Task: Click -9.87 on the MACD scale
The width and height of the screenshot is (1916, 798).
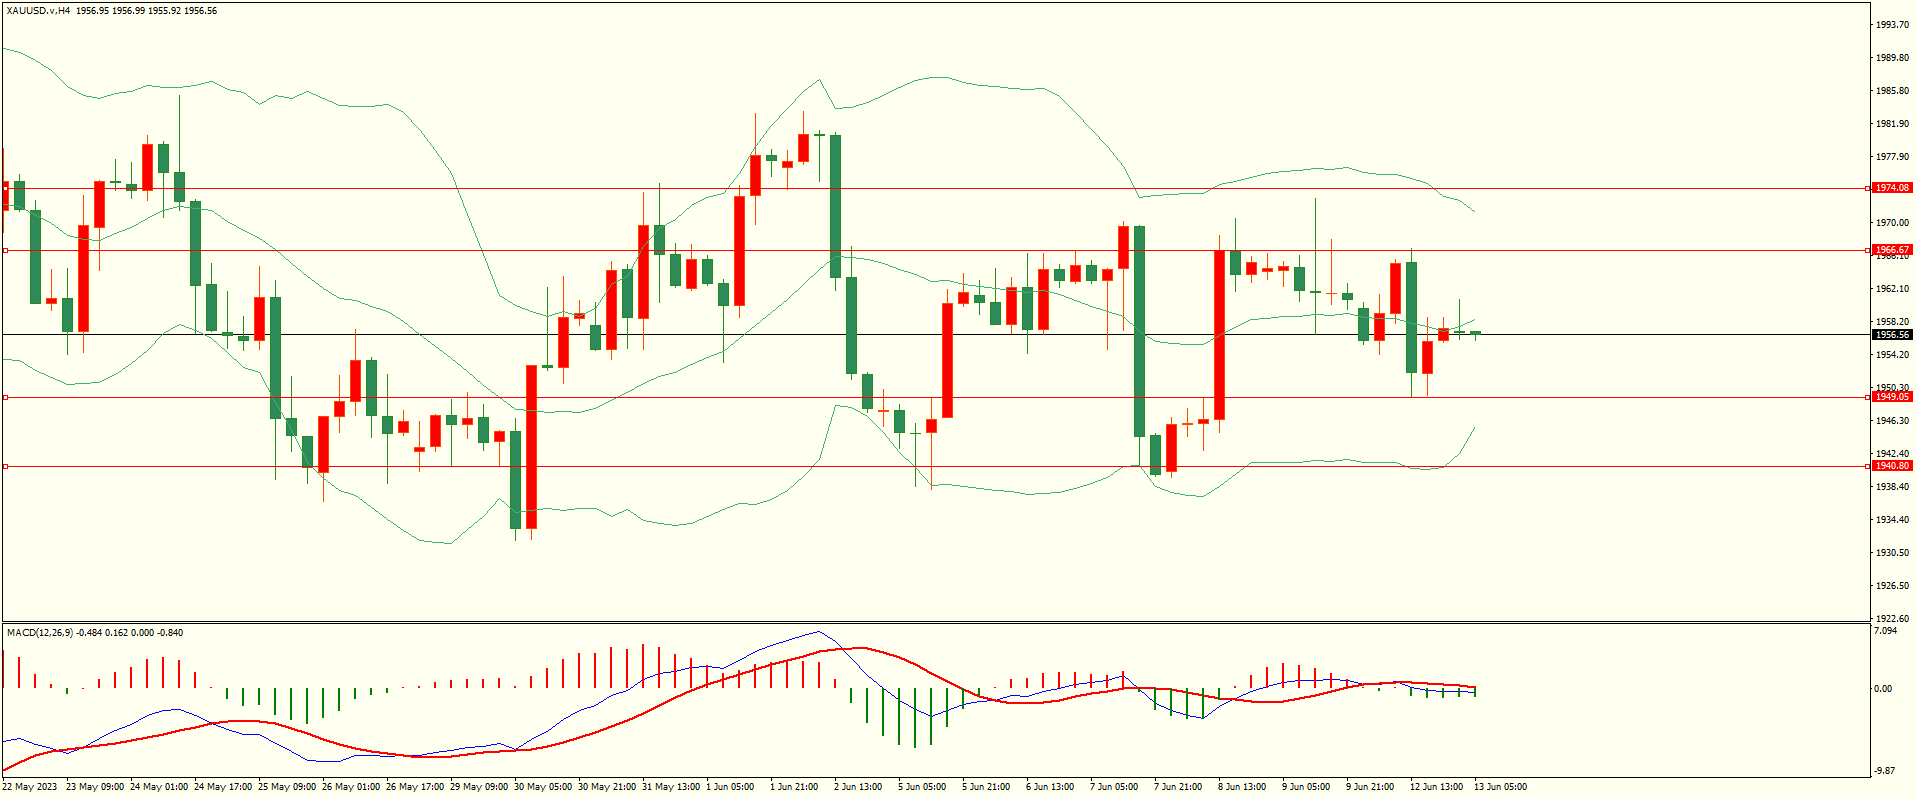Action: point(1884,771)
